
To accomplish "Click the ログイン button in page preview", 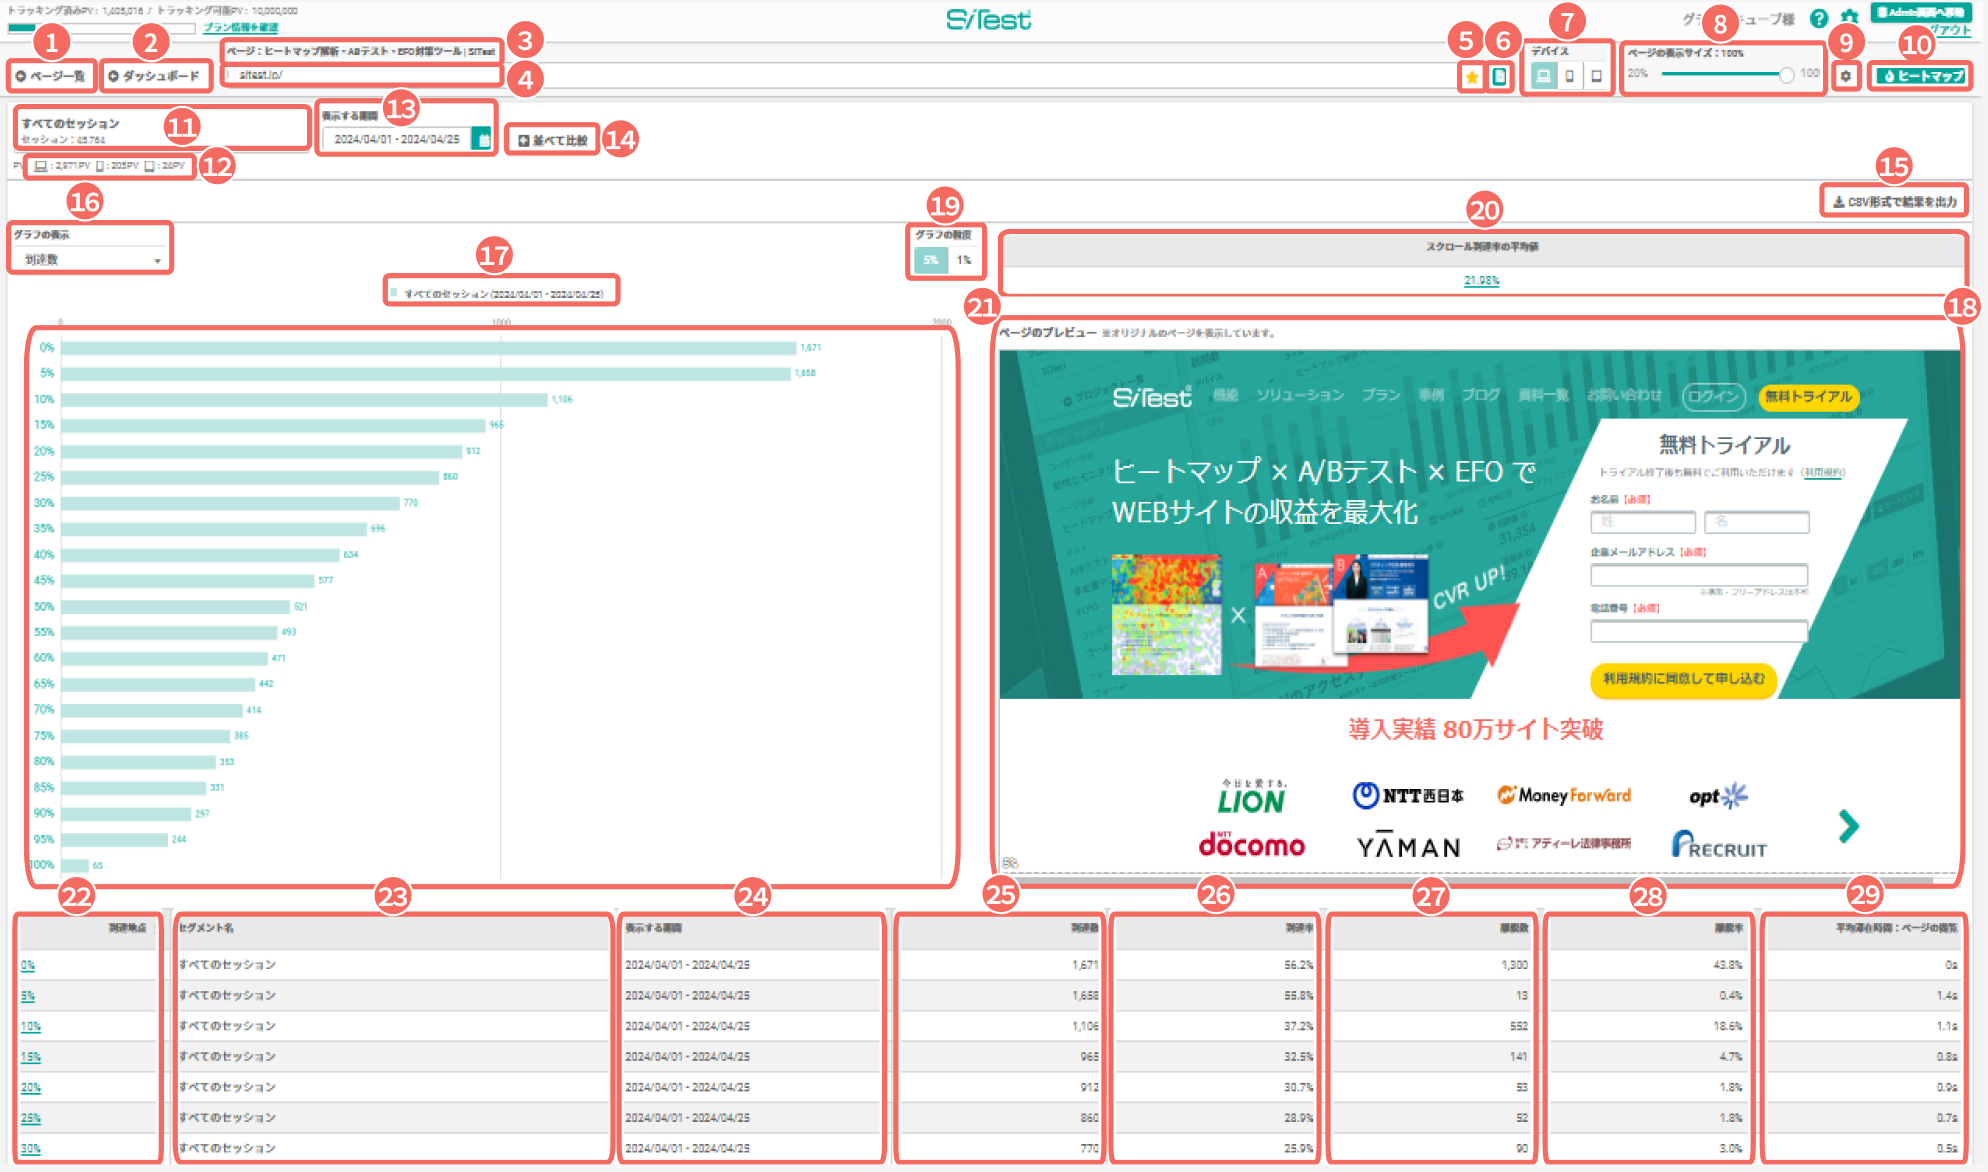I will [x=1713, y=397].
